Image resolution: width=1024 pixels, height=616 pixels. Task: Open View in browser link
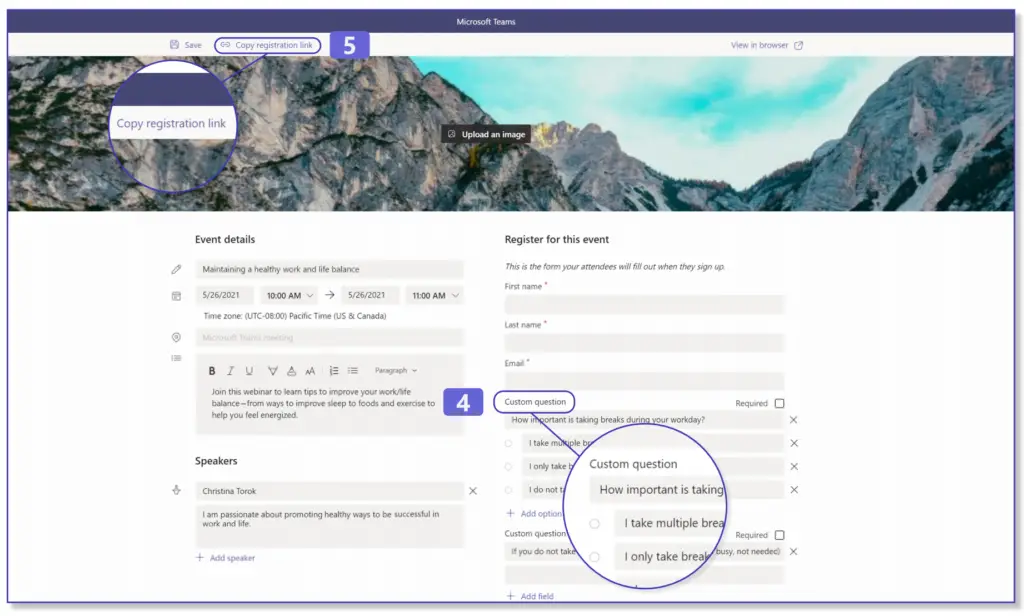759,45
